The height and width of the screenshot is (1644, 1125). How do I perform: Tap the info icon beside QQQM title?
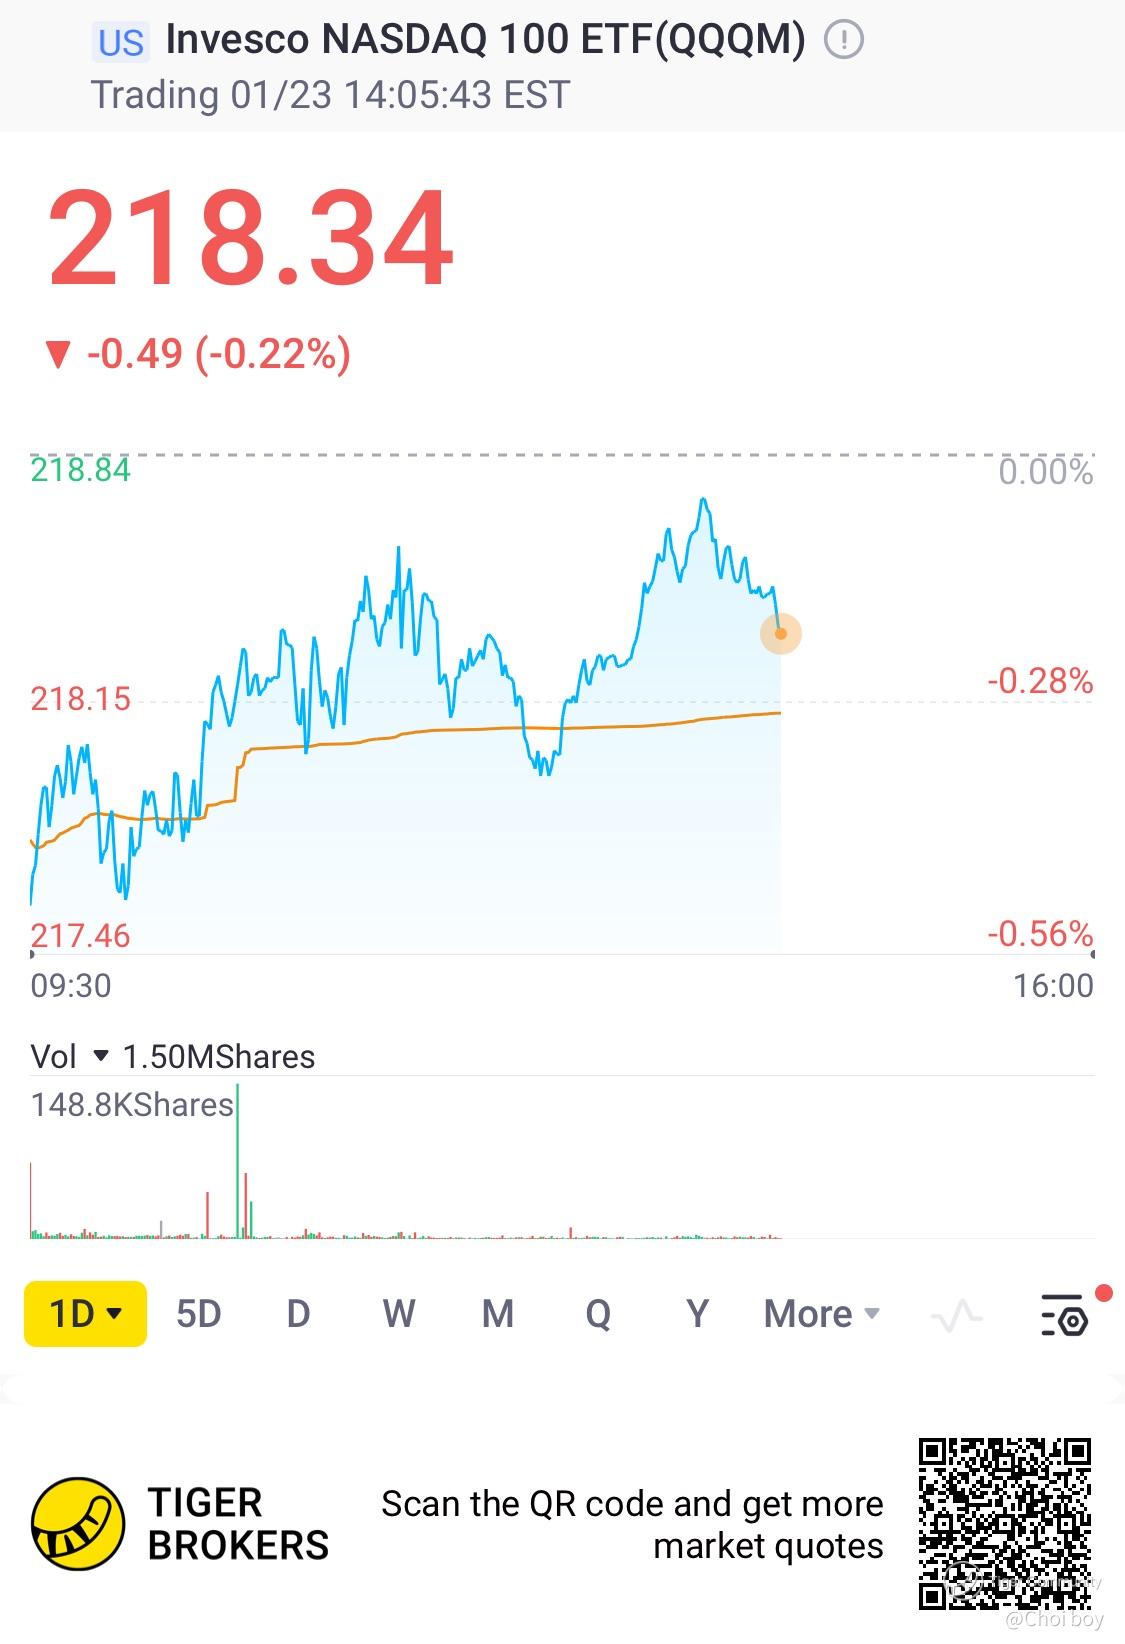(x=843, y=40)
